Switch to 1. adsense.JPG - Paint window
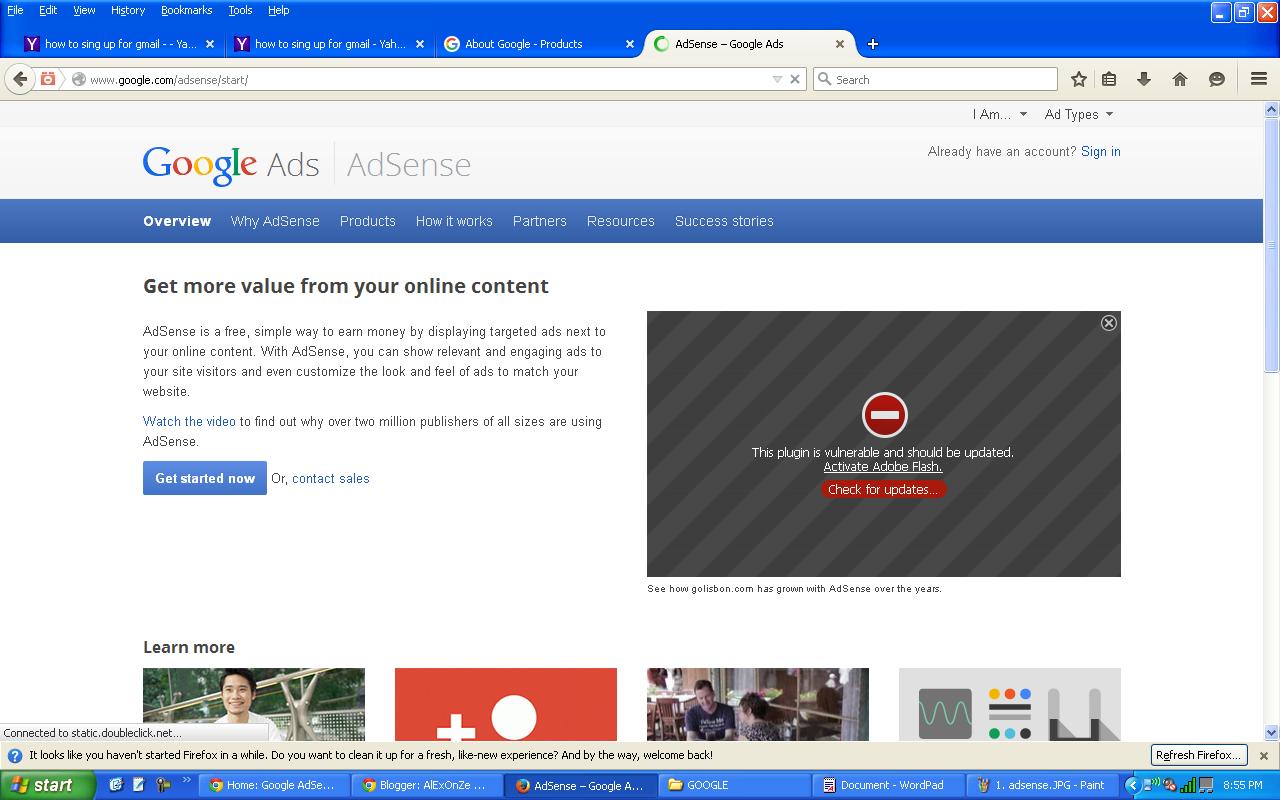The height and width of the screenshot is (800, 1280). point(1040,785)
